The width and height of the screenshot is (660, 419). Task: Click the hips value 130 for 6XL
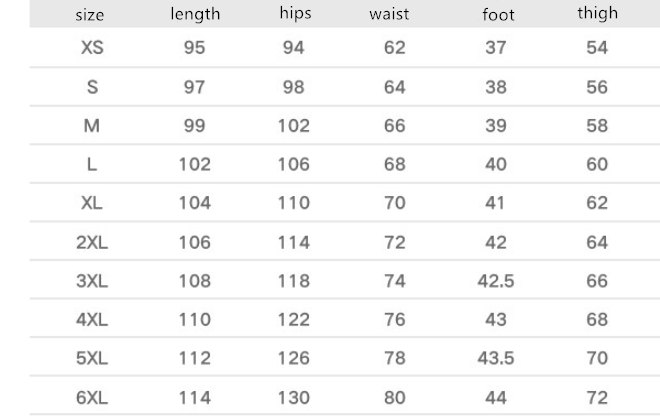294,395
